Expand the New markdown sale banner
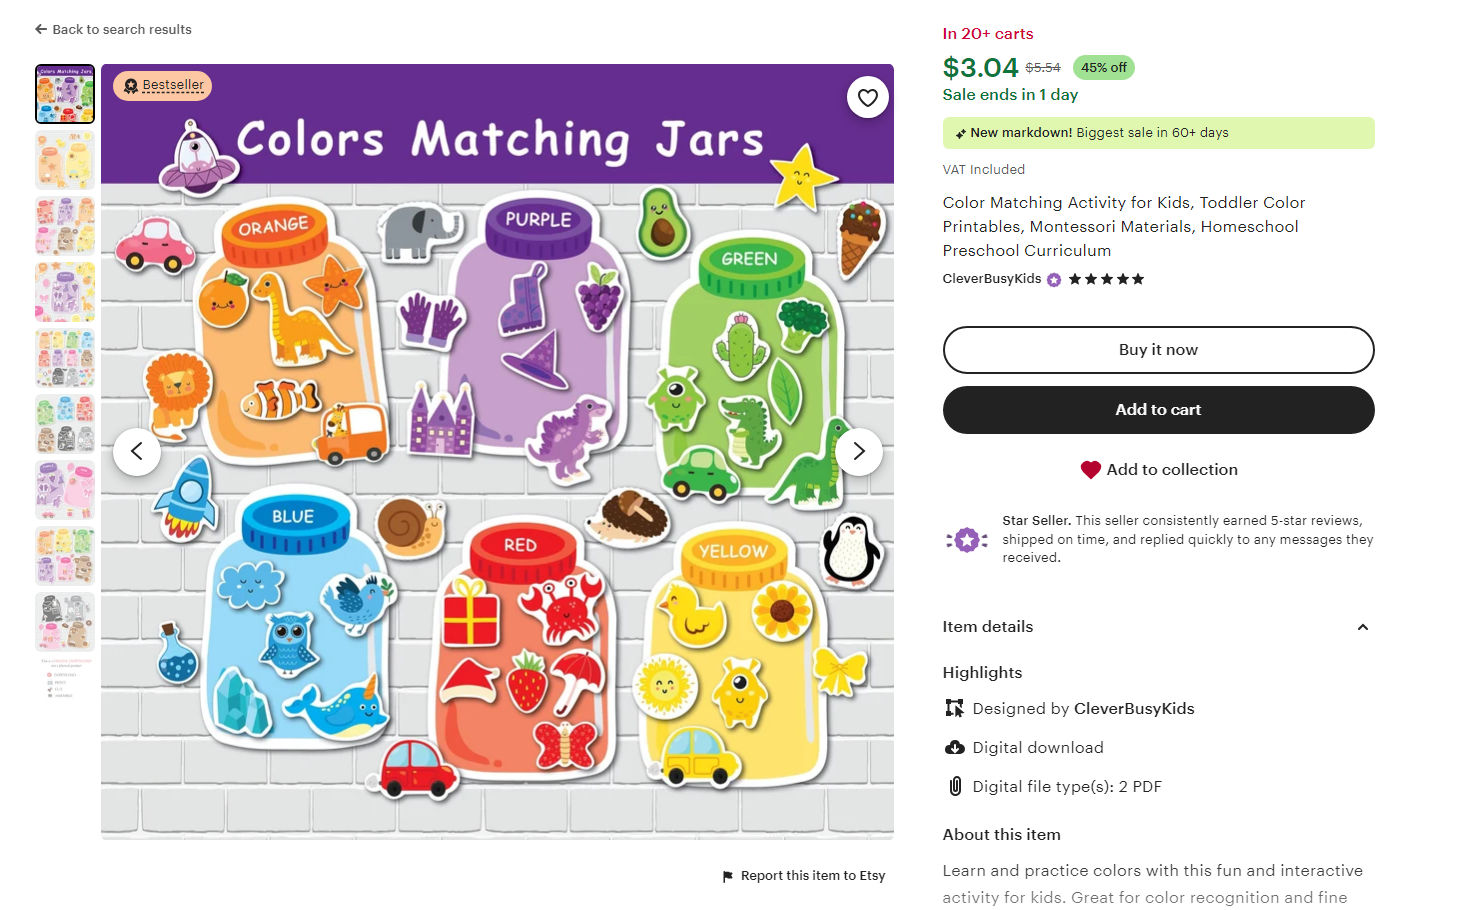 pyautogui.click(x=1158, y=132)
